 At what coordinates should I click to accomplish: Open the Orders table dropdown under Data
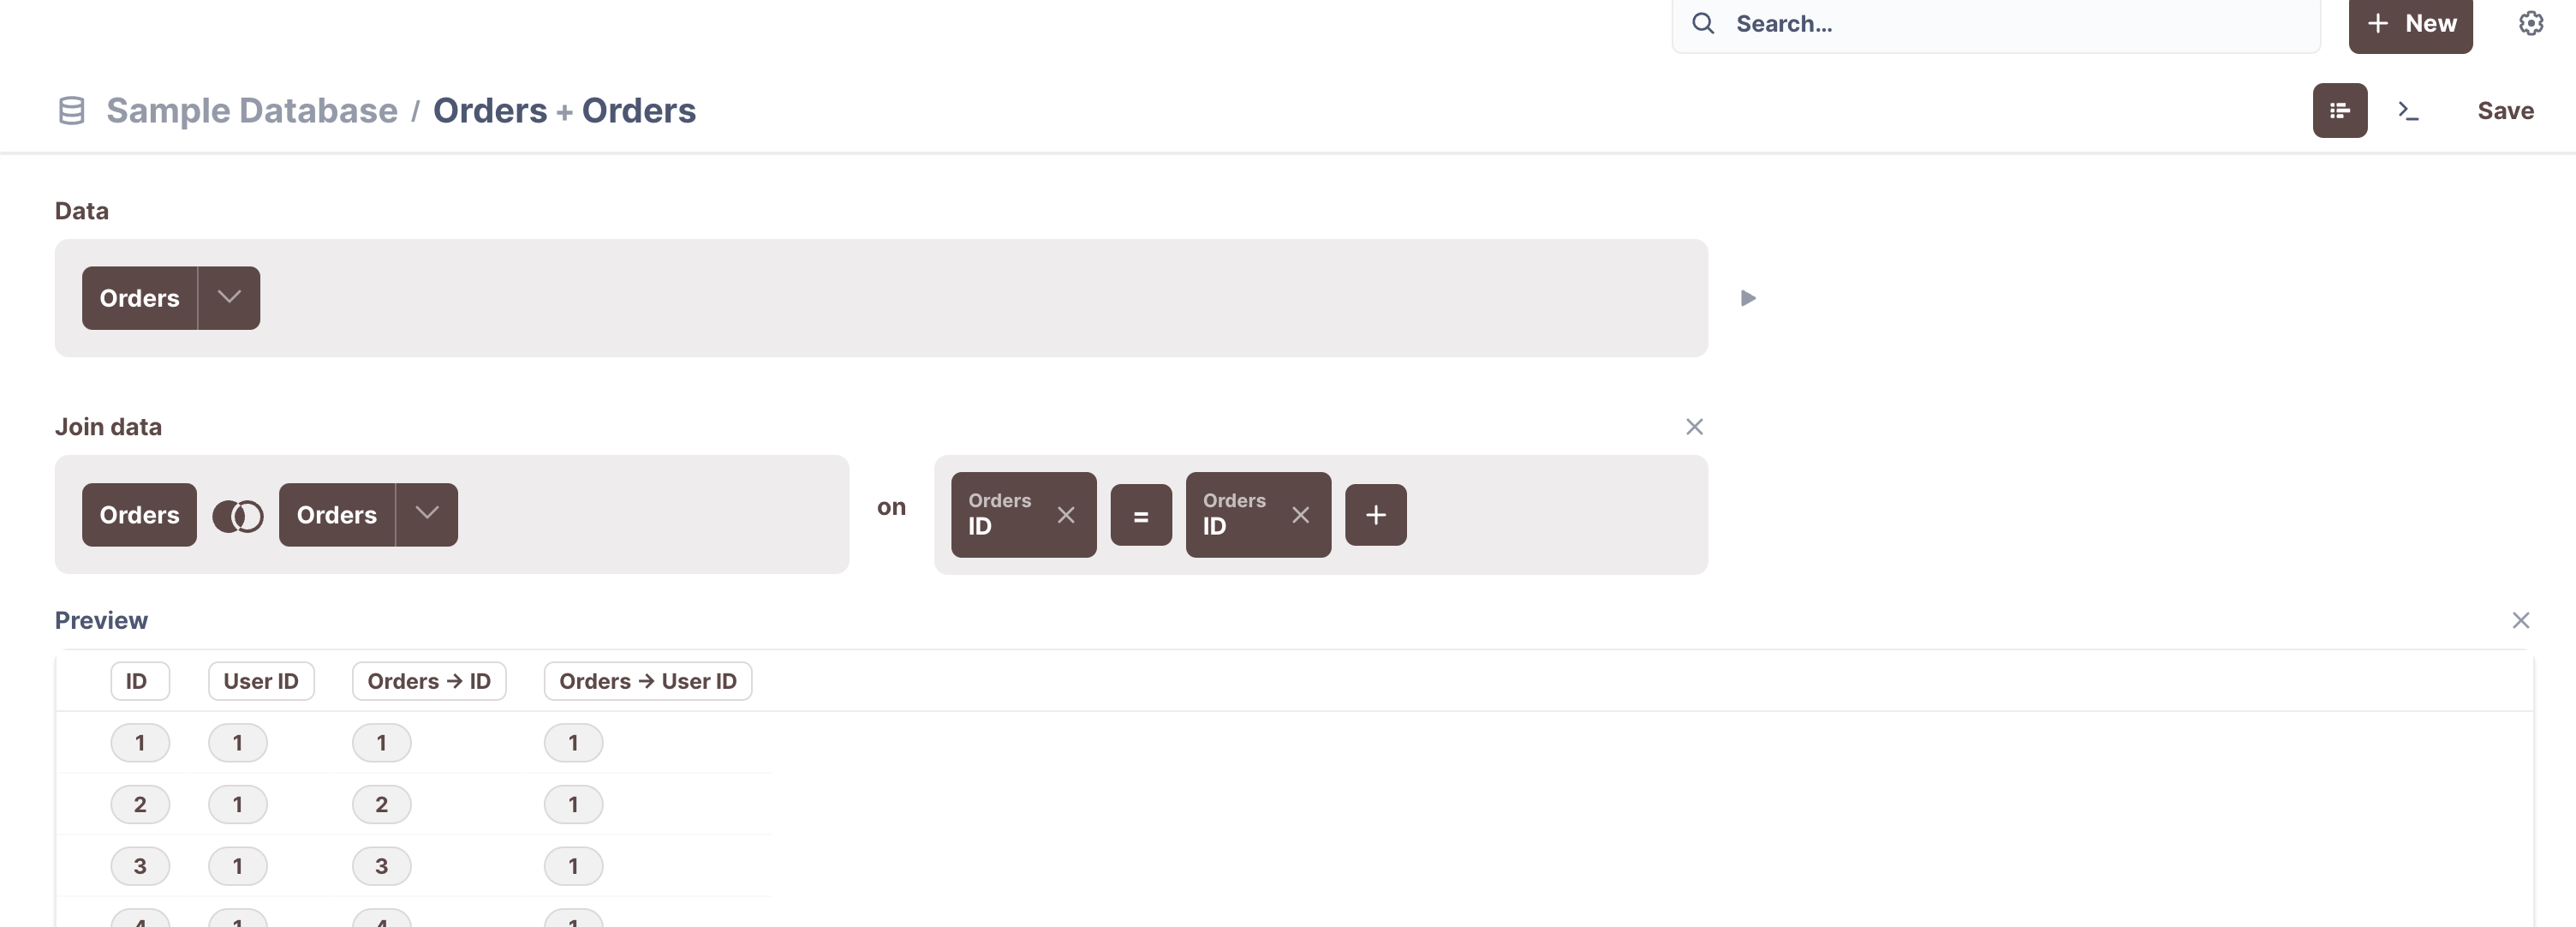[x=228, y=297]
